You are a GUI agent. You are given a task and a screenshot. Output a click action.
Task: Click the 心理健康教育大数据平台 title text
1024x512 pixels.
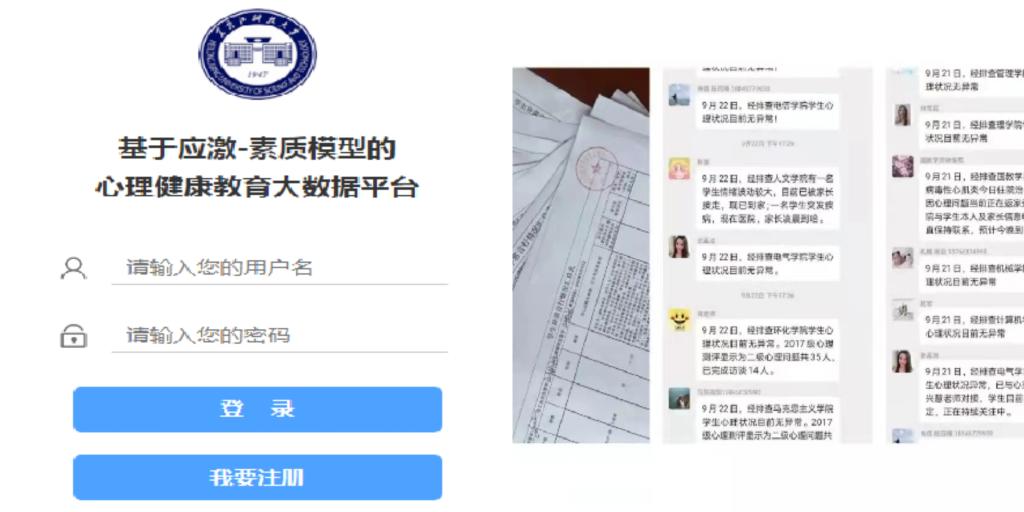tap(257, 187)
